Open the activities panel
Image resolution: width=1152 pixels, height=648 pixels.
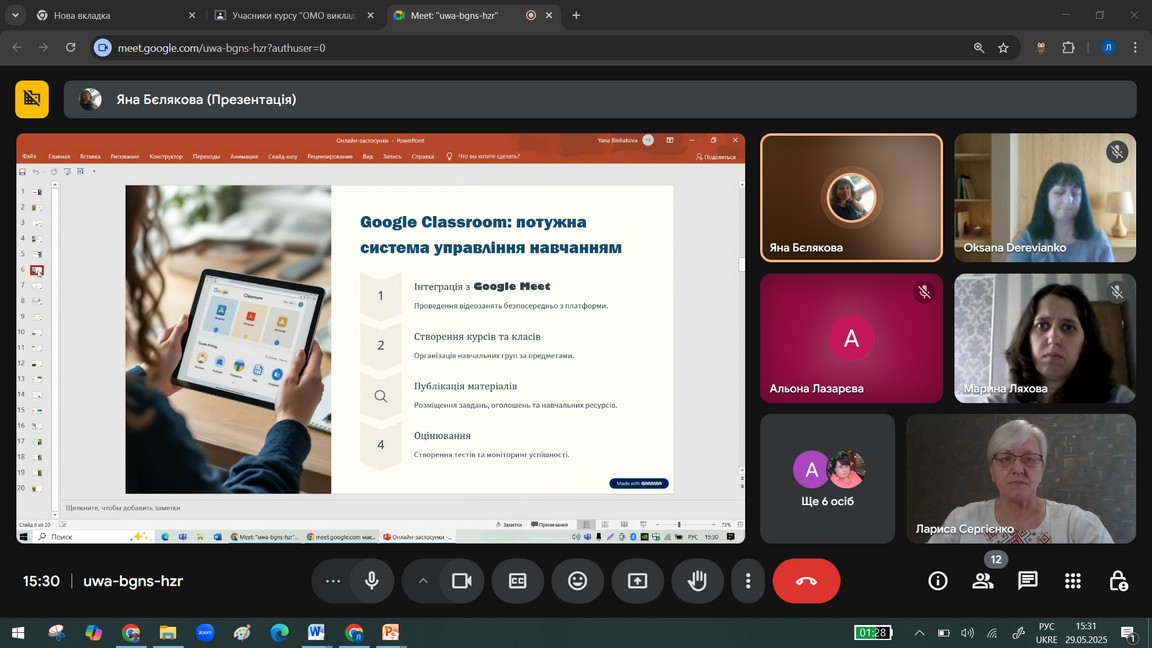[x=1073, y=580]
